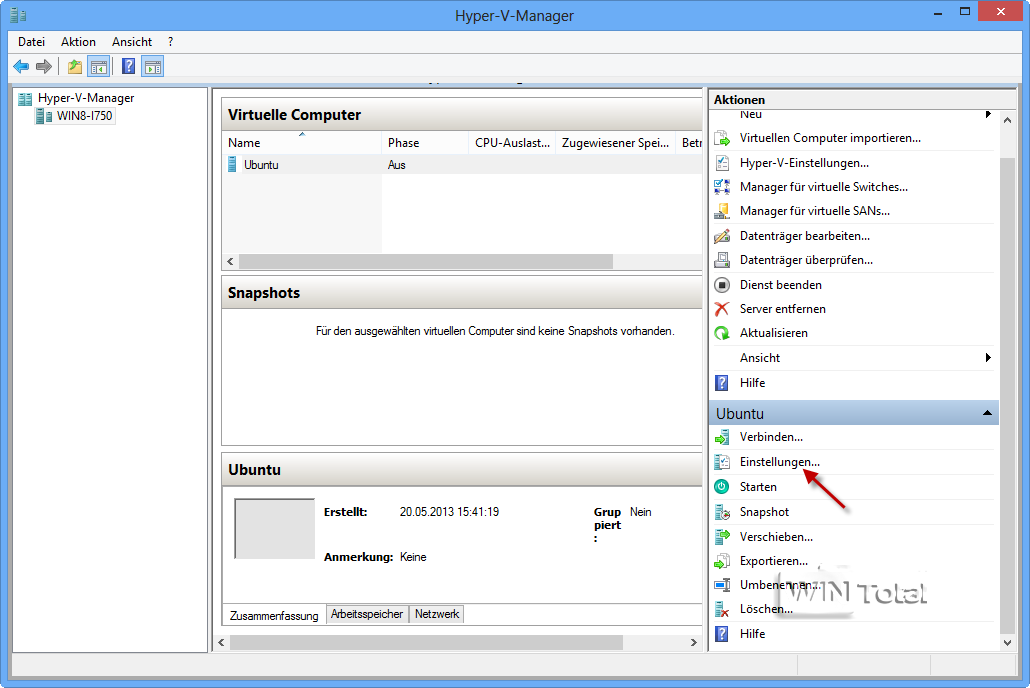Click the green Aktualisieren refresh icon
Image resolution: width=1030 pixels, height=688 pixels.
[722, 333]
